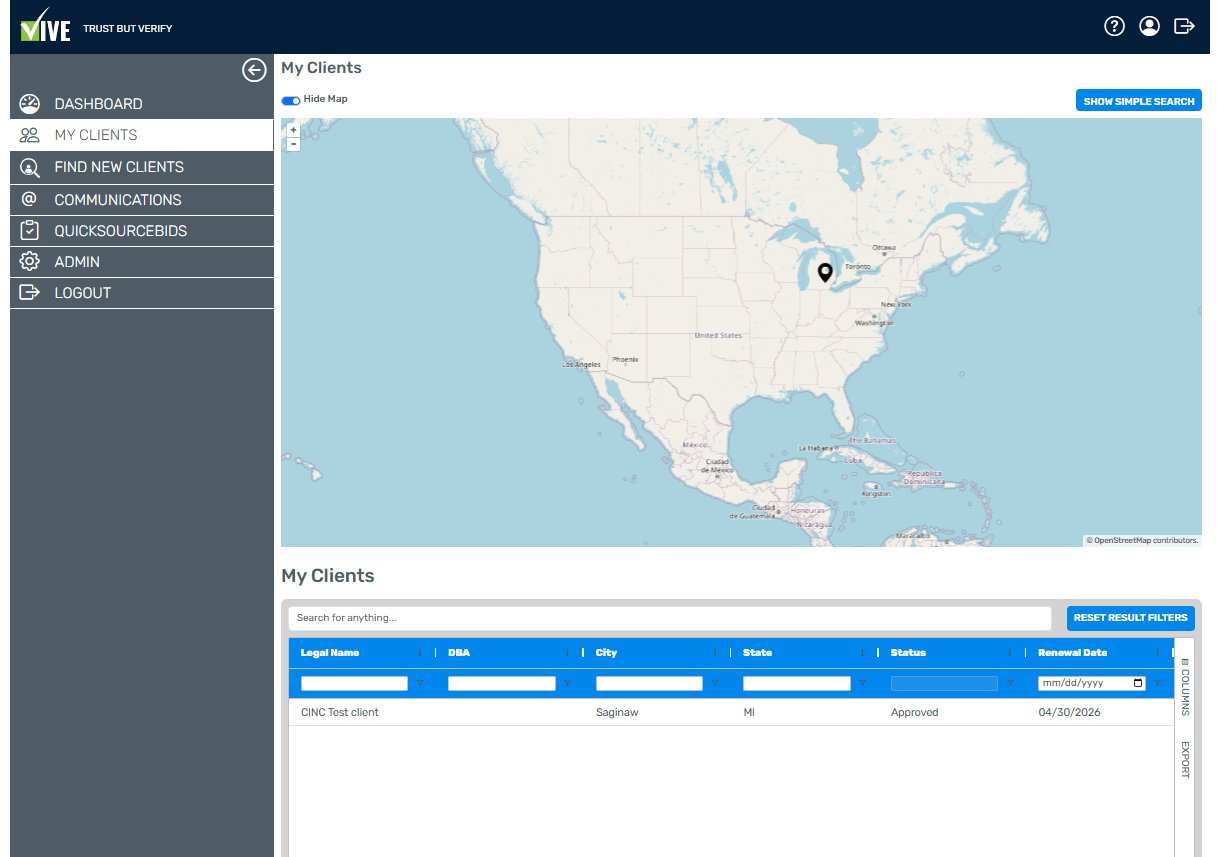Select My Clients in sidebar
The image size is (1217, 857).
(142, 135)
